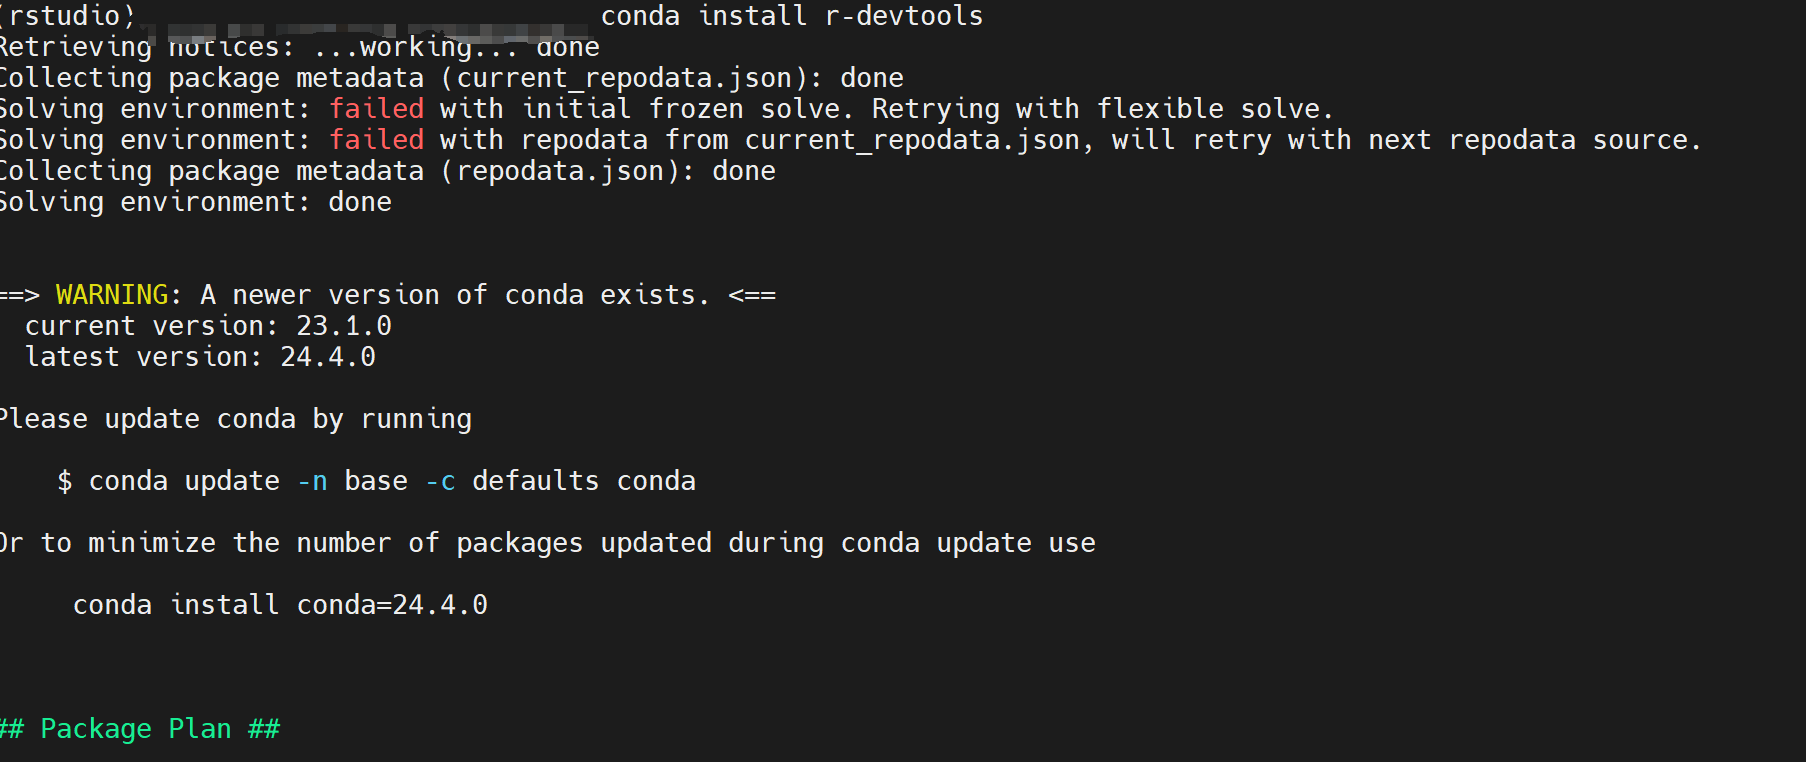Click the "Retrieving notices" output line

(298, 47)
